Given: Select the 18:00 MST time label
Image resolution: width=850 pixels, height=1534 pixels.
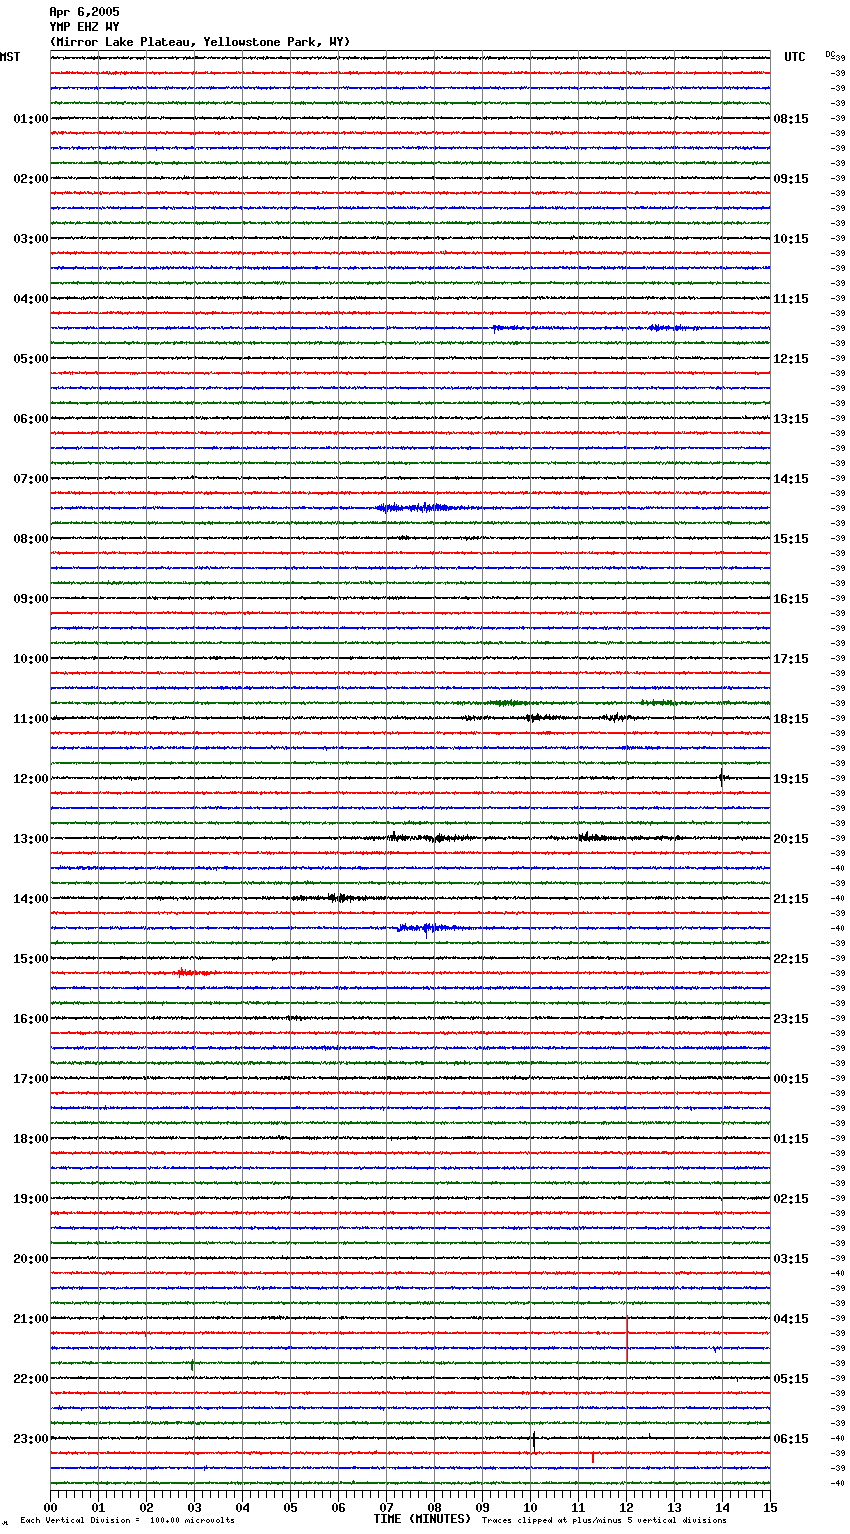Looking at the screenshot, I should (31, 1139).
